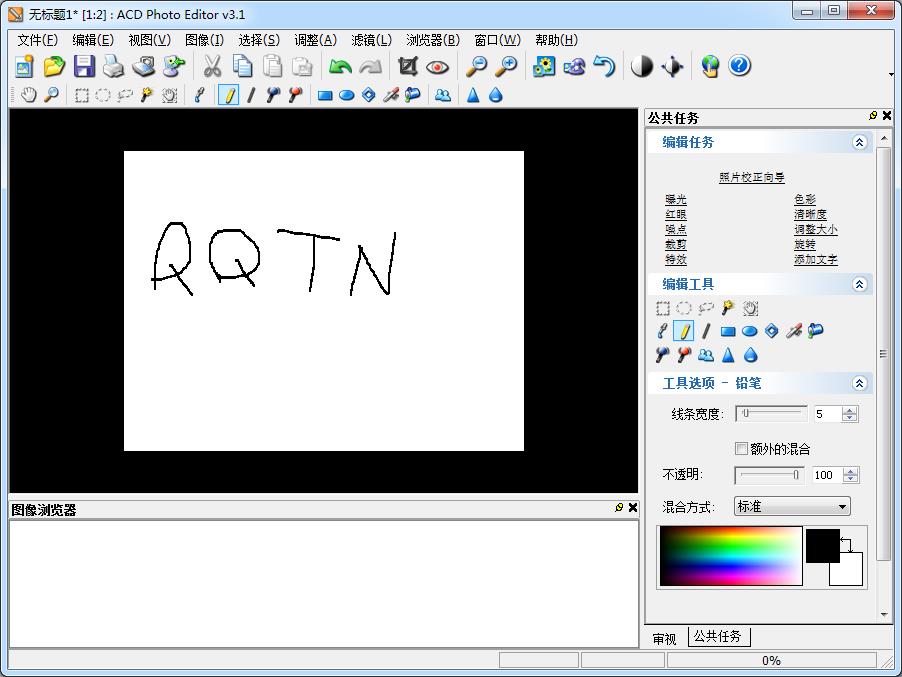Click the red-eye removal icon in toolbar

pyautogui.click(x=437, y=66)
